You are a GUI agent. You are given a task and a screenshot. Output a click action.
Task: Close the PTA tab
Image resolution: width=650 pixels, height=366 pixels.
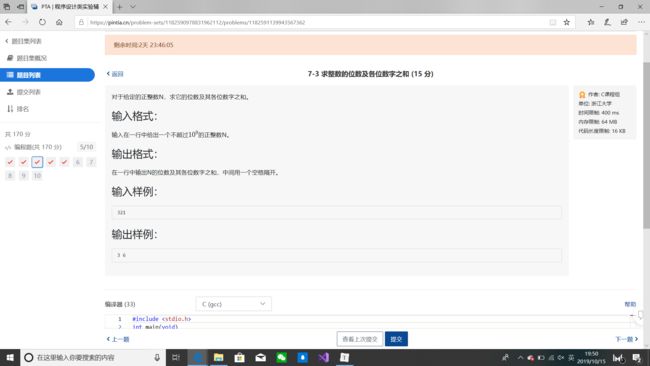click(x=105, y=7)
